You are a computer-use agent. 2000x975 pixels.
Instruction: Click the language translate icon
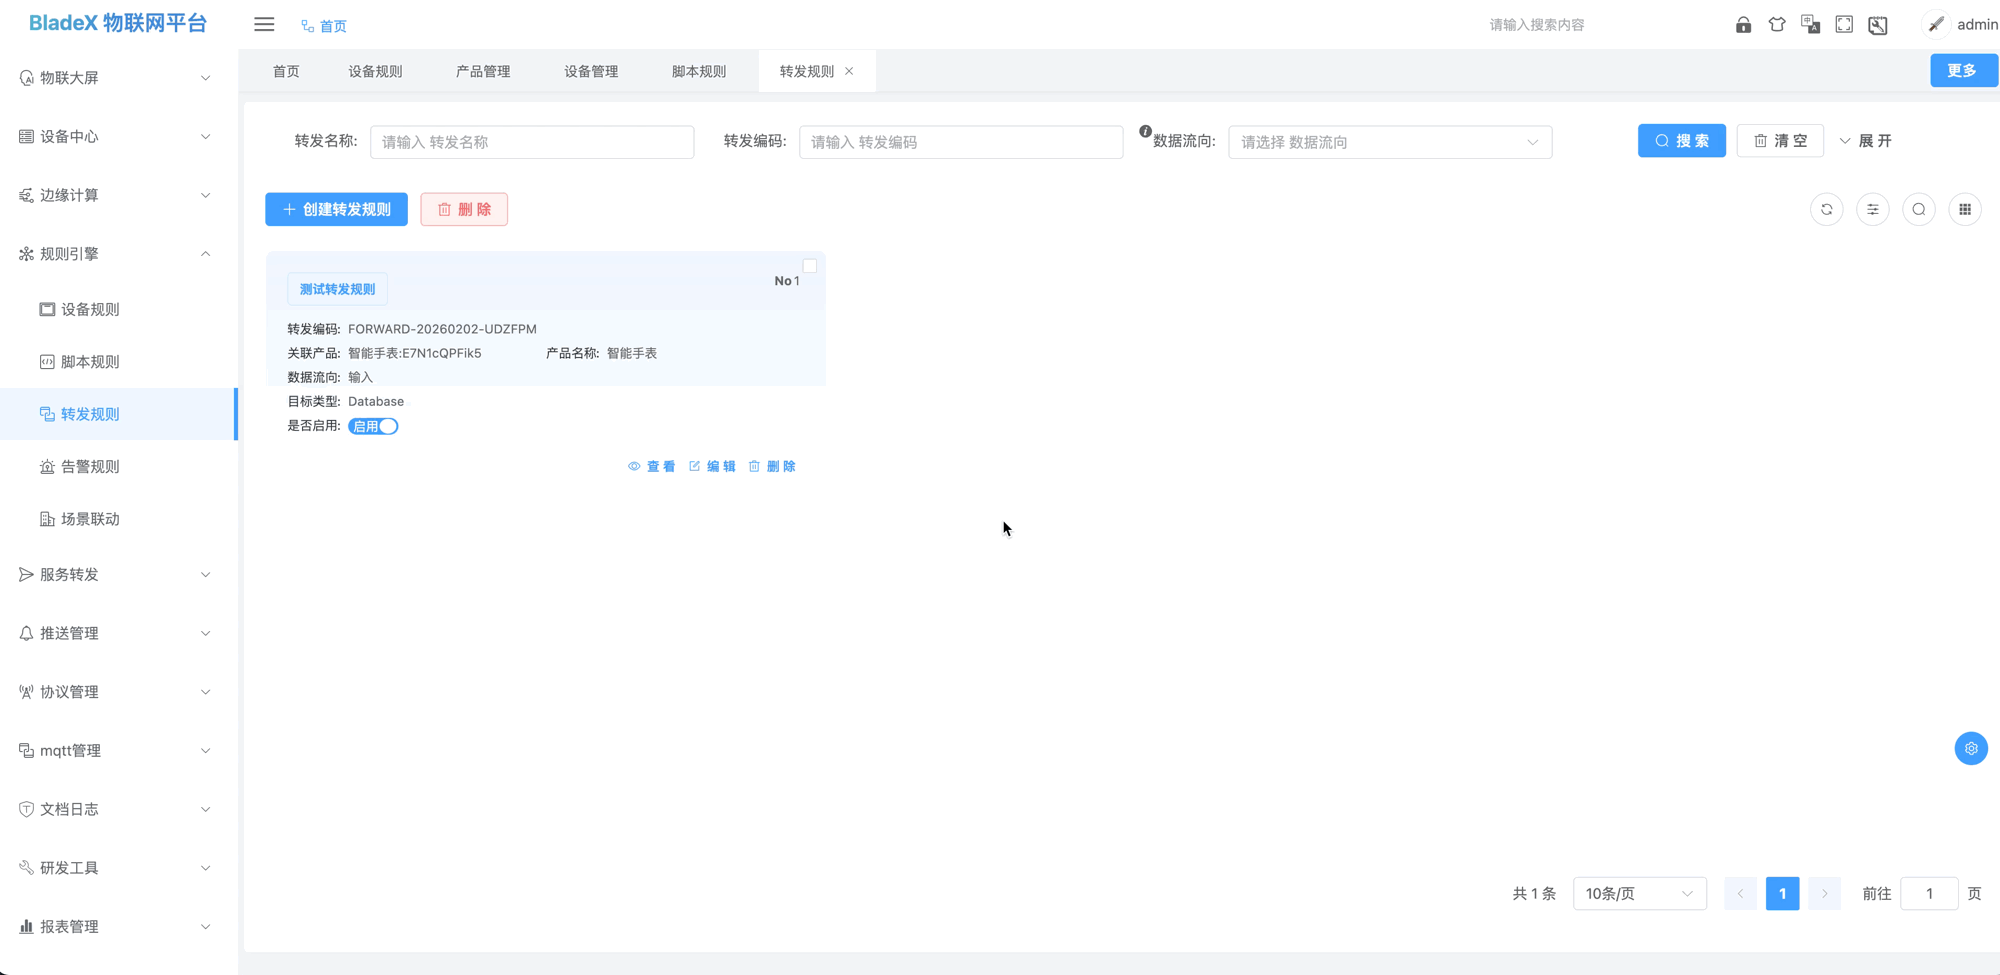coord(1810,25)
